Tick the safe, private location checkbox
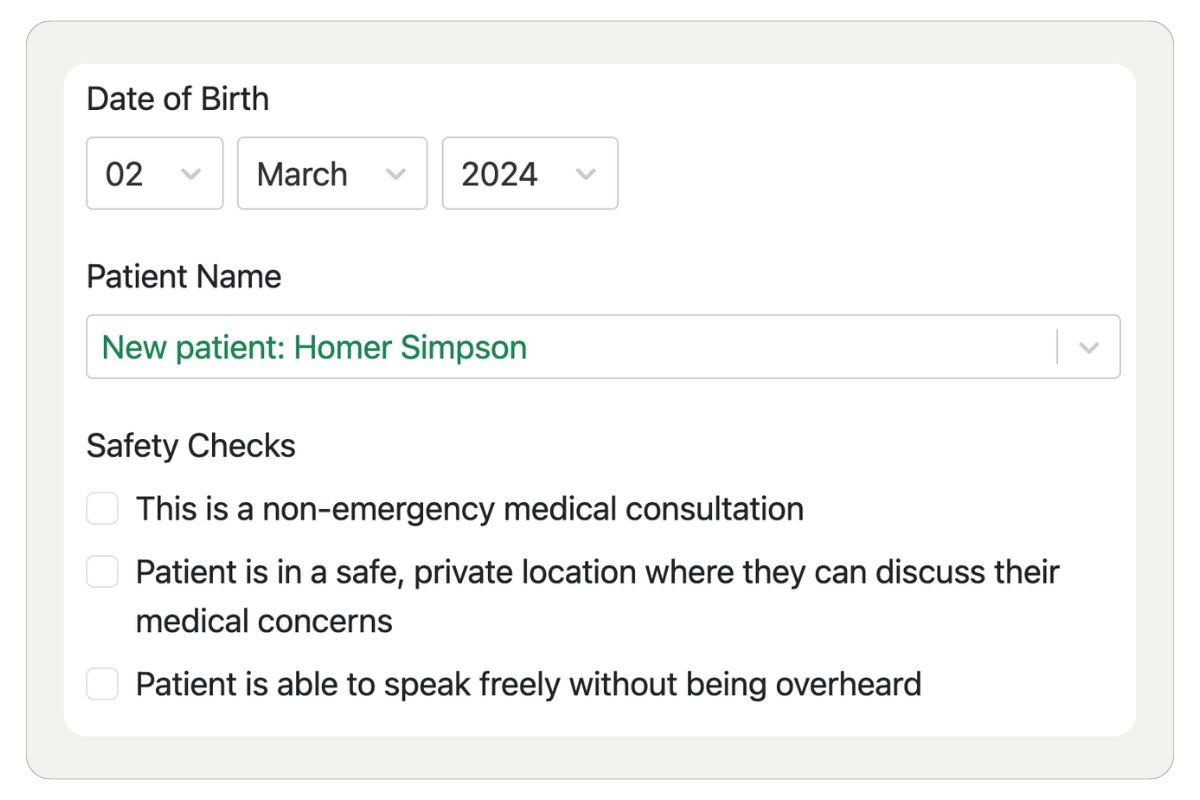1200x800 pixels. coord(102,572)
